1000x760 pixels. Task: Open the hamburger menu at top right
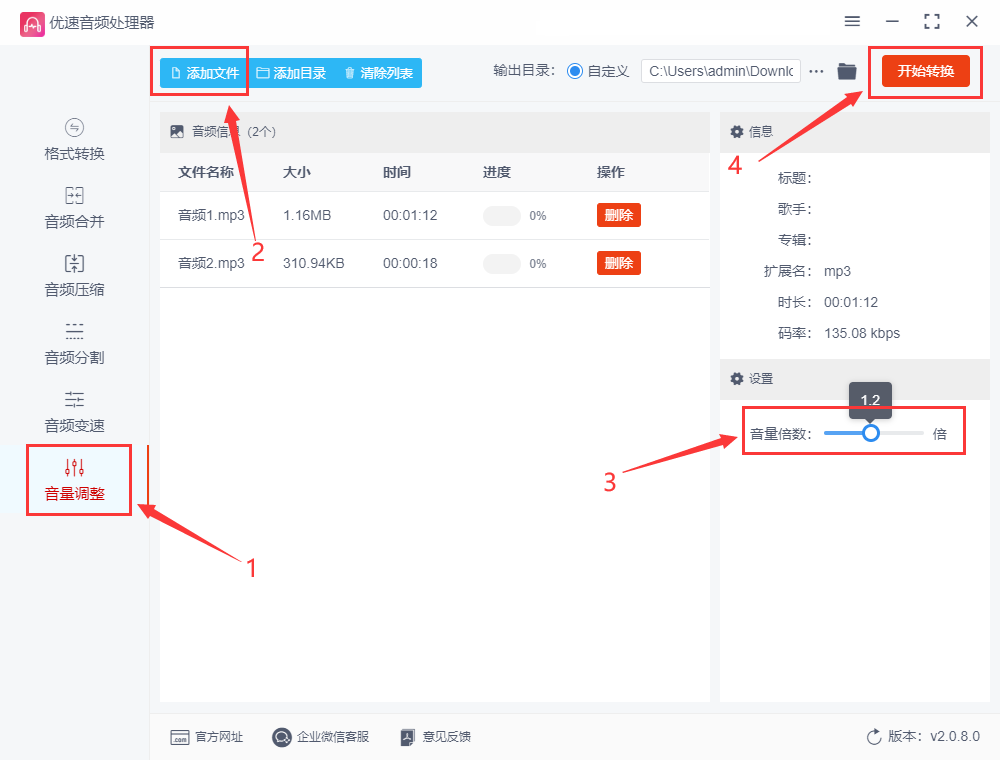[852, 21]
